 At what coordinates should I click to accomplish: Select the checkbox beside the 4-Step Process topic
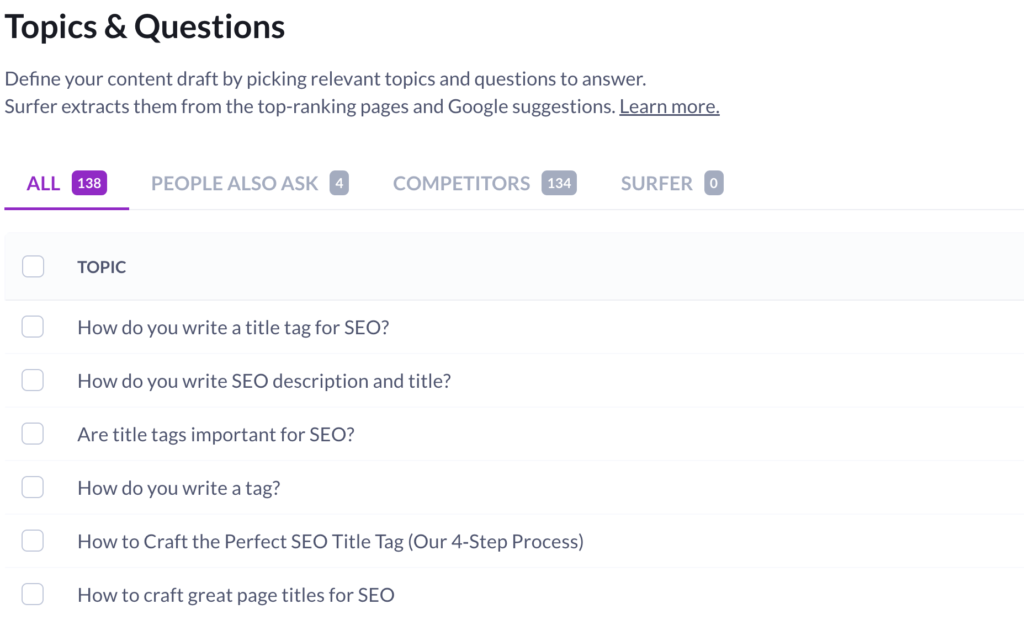click(33, 540)
